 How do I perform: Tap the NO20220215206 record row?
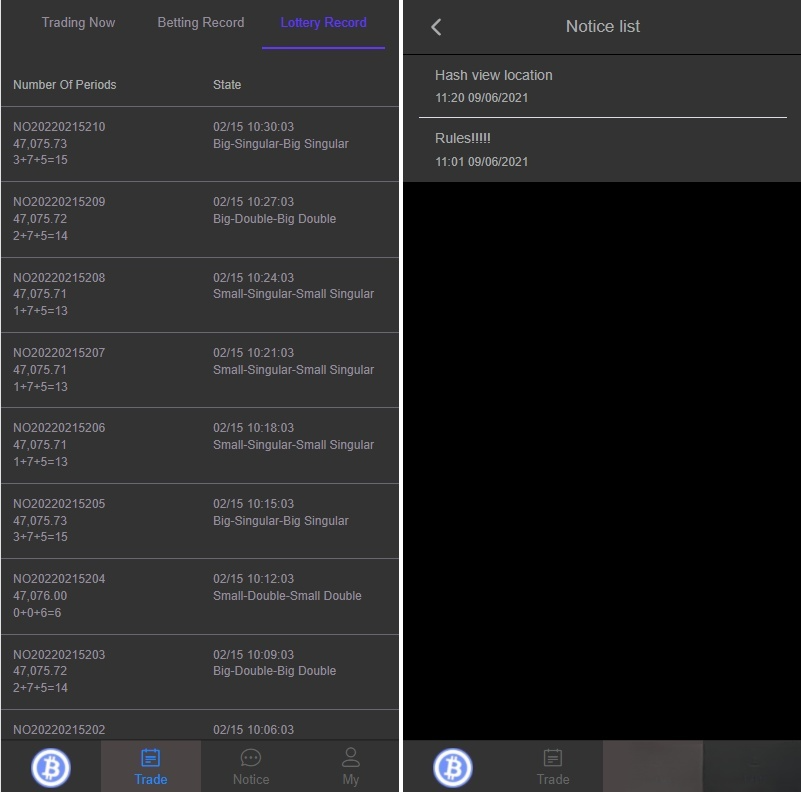(x=199, y=445)
